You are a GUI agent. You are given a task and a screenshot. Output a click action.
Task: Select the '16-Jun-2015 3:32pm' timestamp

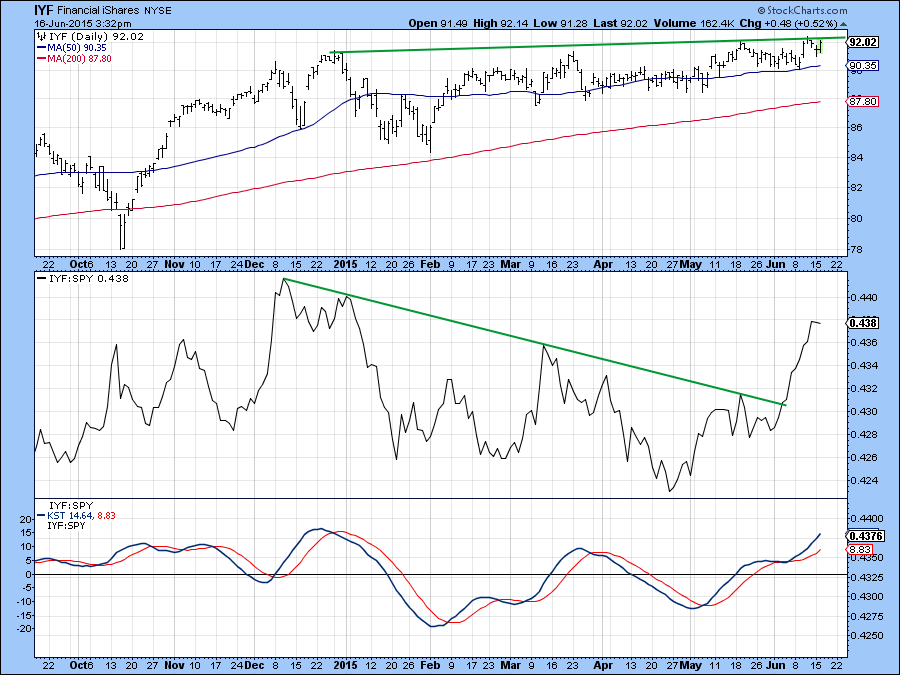pyautogui.click(x=83, y=24)
